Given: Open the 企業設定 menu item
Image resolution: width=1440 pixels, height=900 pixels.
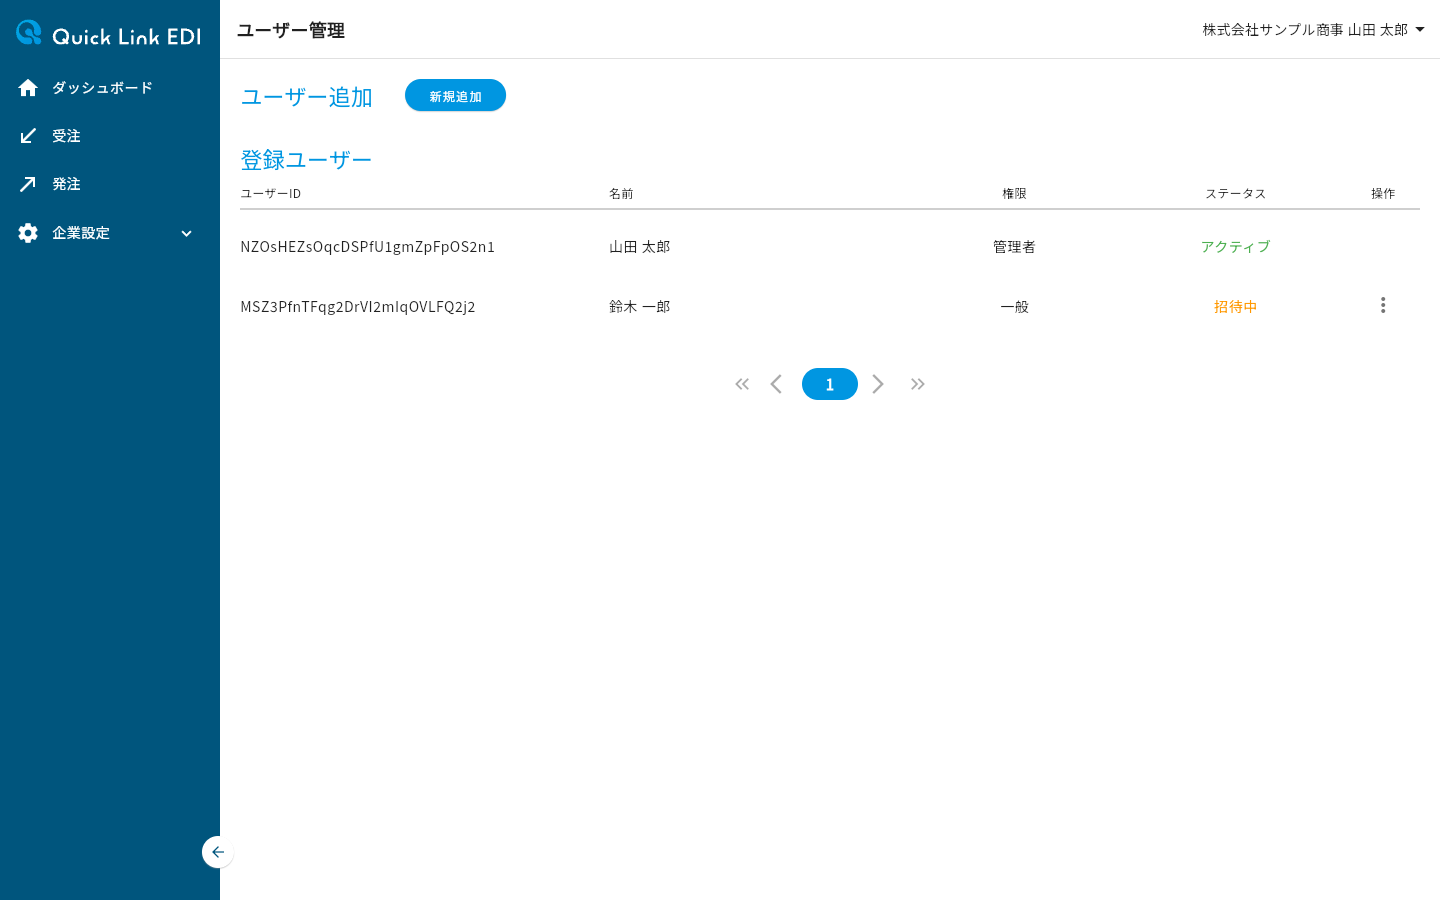Looking at the screenshot, I should (x=110, y=233).
